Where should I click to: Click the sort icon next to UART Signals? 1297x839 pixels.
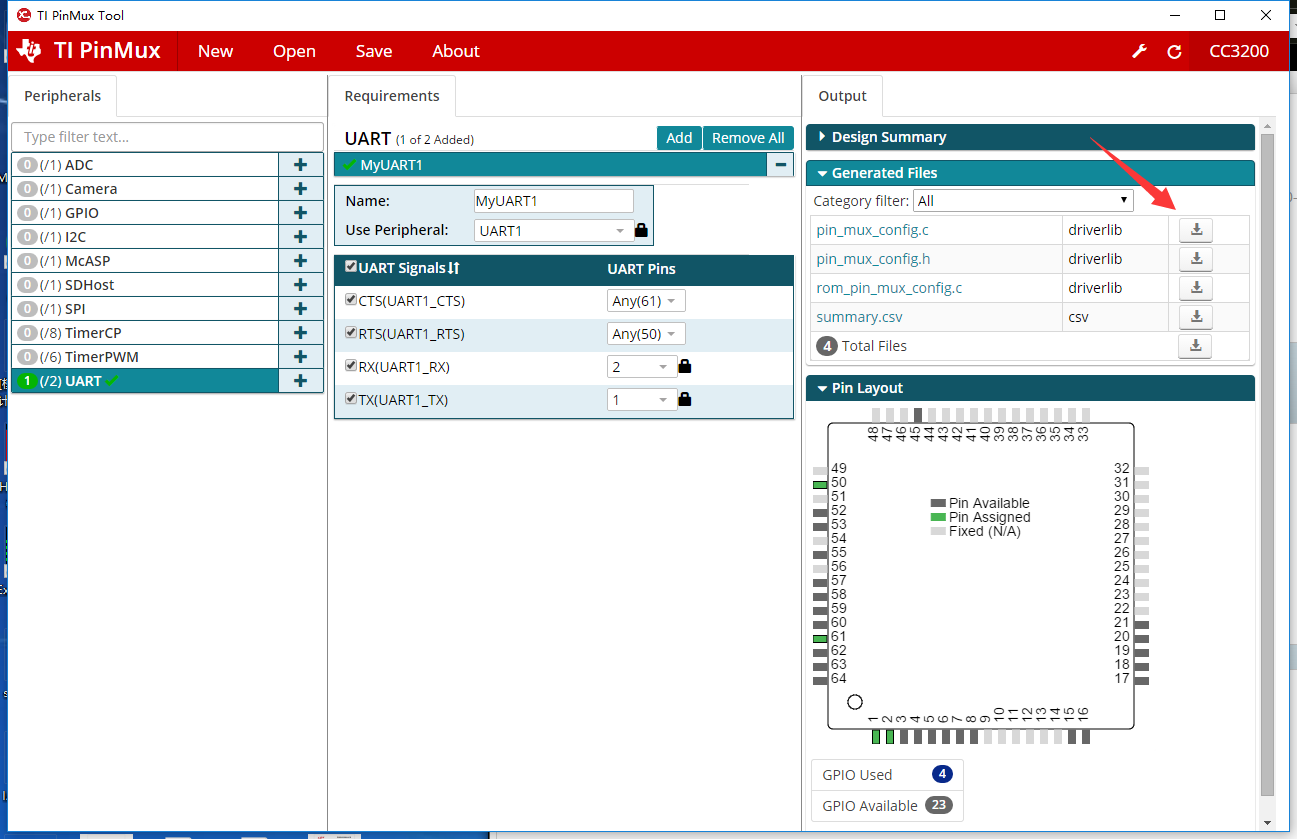pos(453,268)
